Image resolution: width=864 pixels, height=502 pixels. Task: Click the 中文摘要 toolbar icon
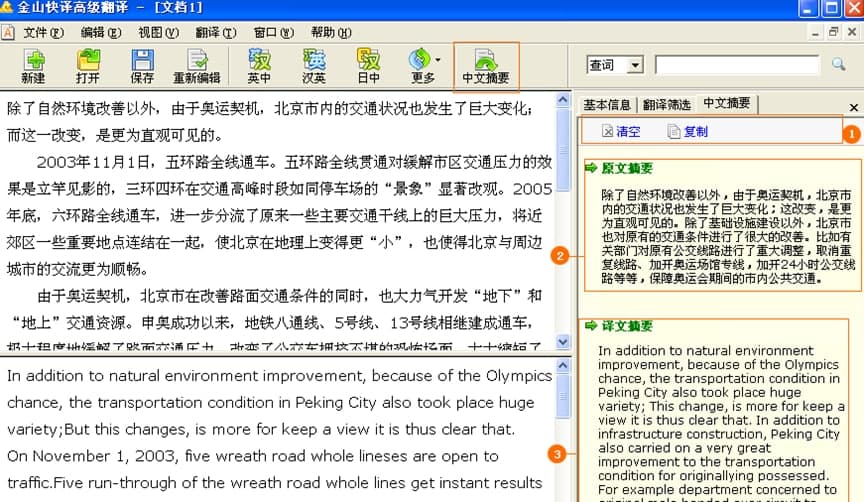pyautogui.click(x=486, y=66)
